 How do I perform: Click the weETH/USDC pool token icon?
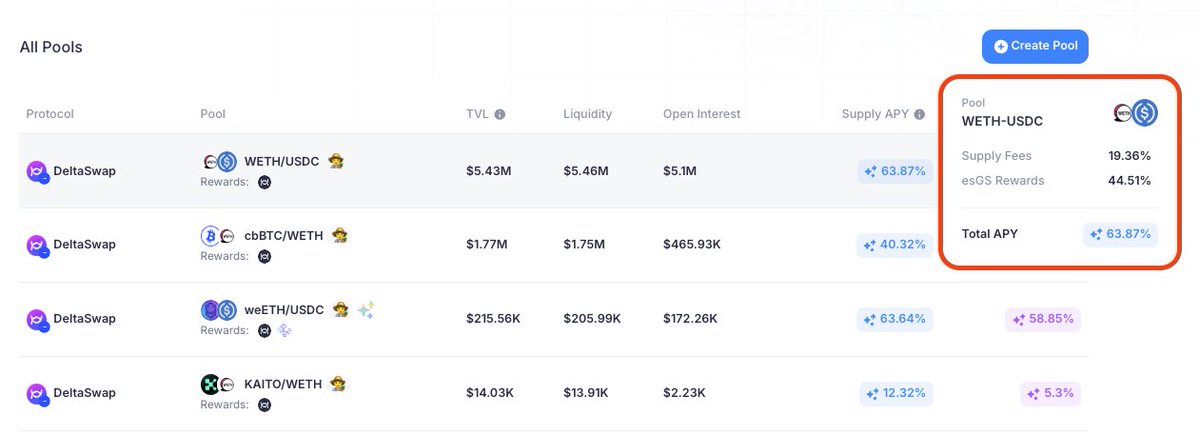click(x=219, y=310)
